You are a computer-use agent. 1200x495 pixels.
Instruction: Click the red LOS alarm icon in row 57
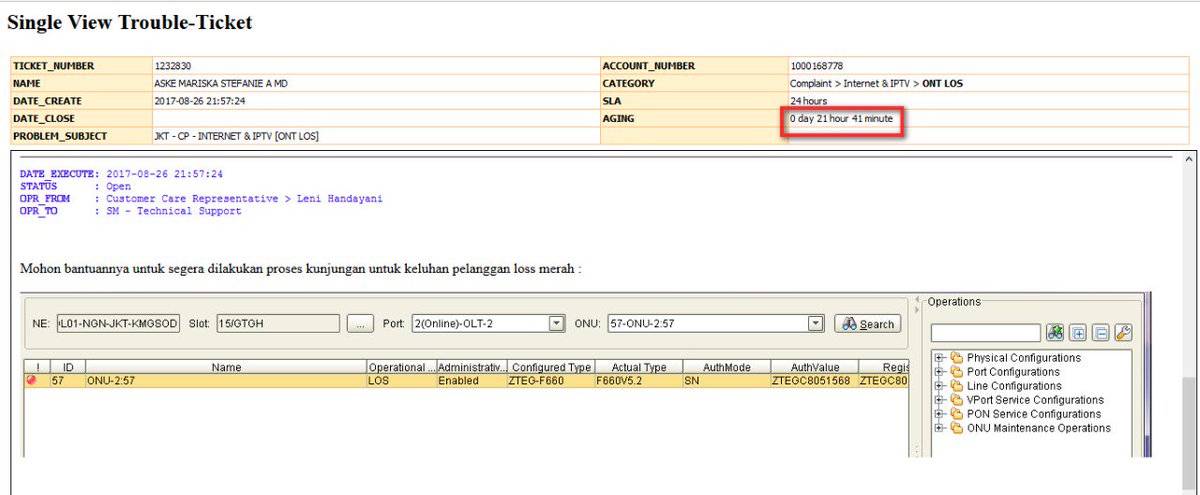coord(33,381)
